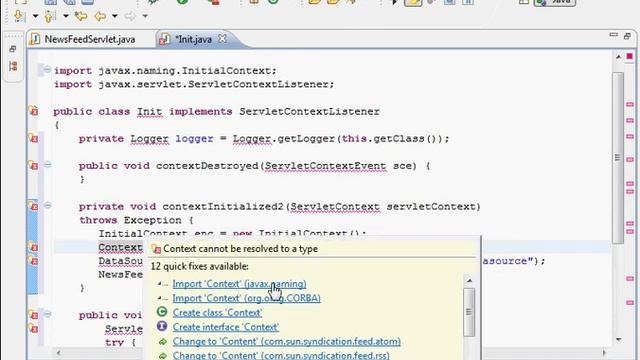Collapse the contextDestroyed method fold
This screenshot has width=640, height=360.
[x=47, y=165]
